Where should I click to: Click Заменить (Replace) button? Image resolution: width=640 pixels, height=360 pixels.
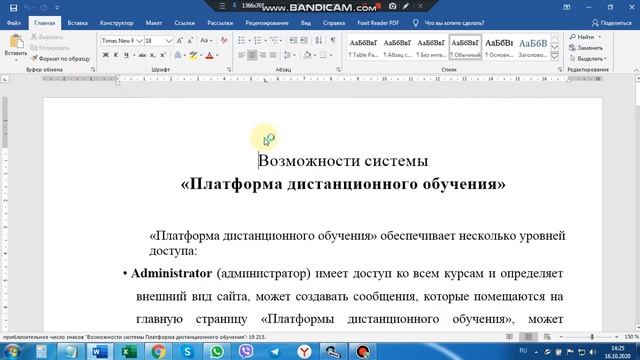coord(586,48)
